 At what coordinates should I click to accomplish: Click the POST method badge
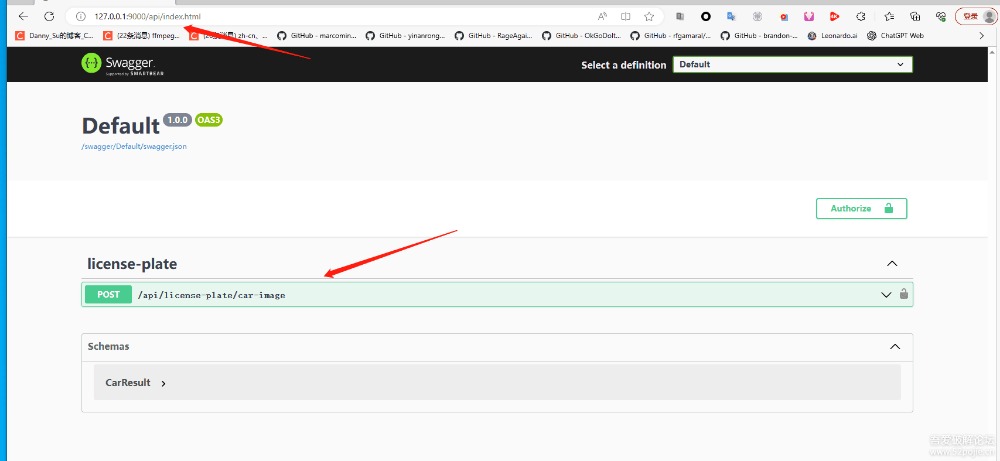[108, 295]
